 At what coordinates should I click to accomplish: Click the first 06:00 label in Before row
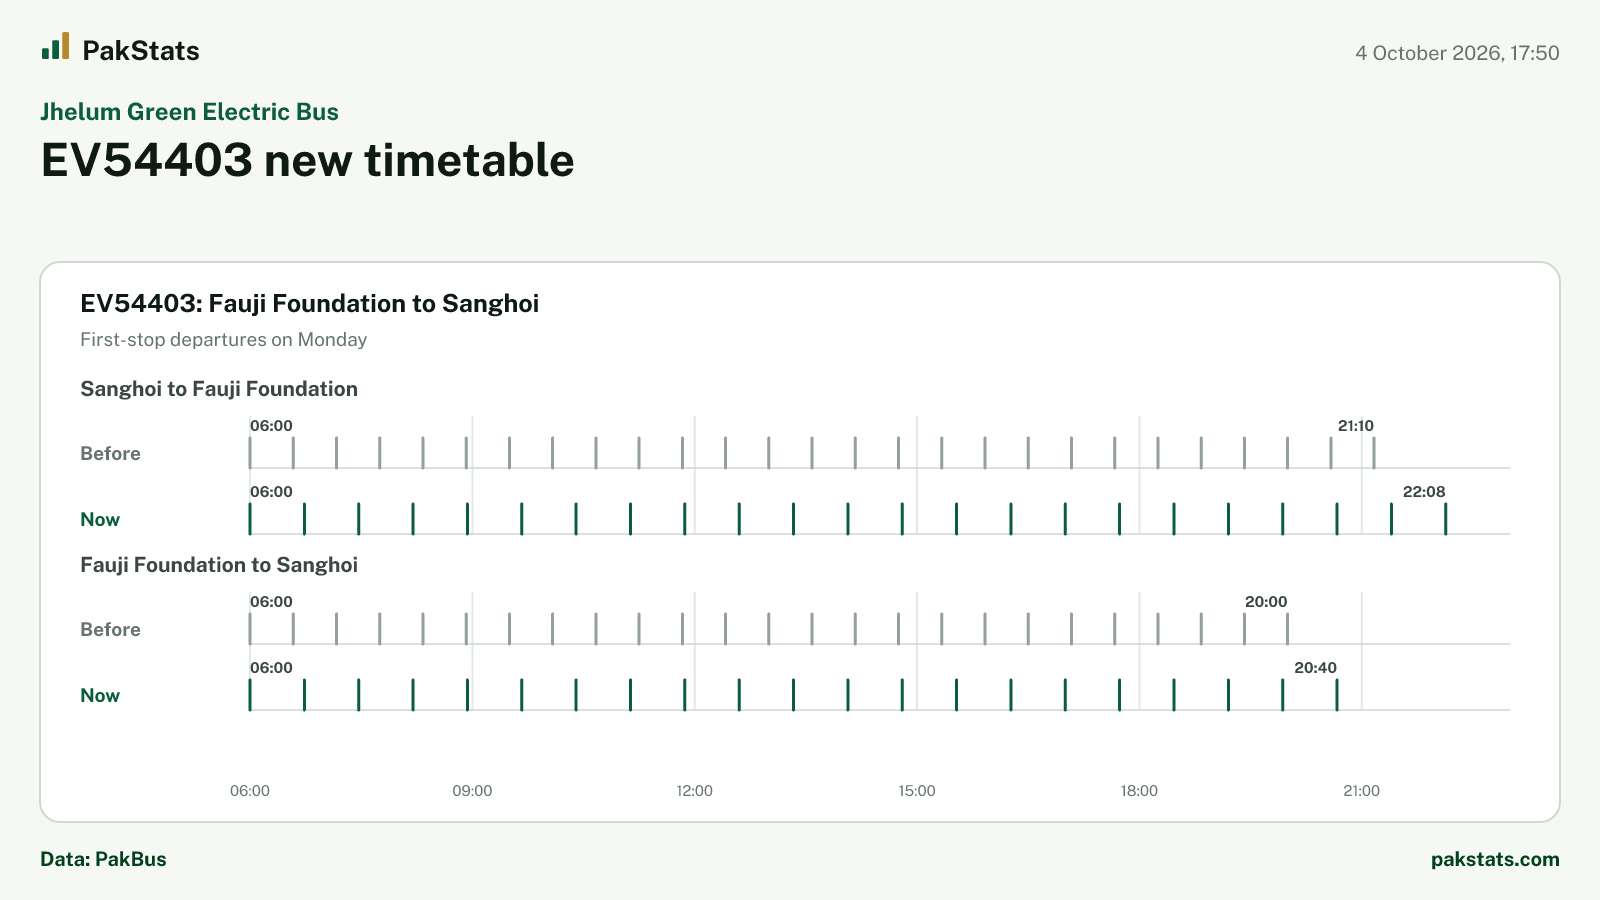(271, 425)
